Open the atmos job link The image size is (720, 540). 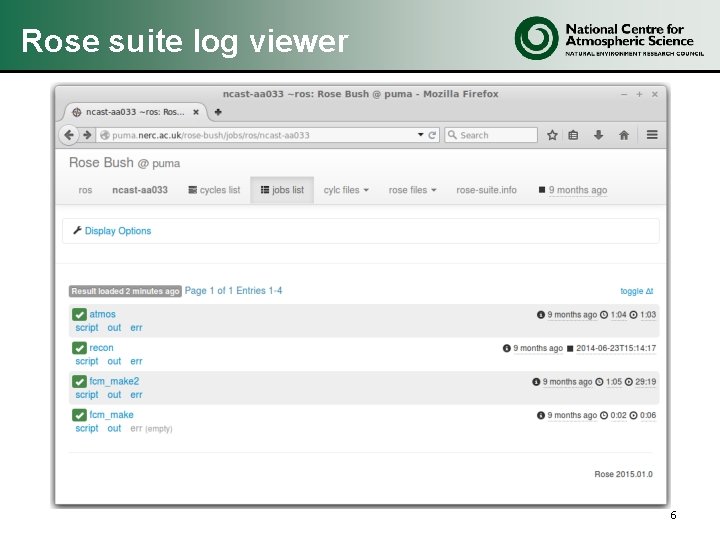pos(102,314)
